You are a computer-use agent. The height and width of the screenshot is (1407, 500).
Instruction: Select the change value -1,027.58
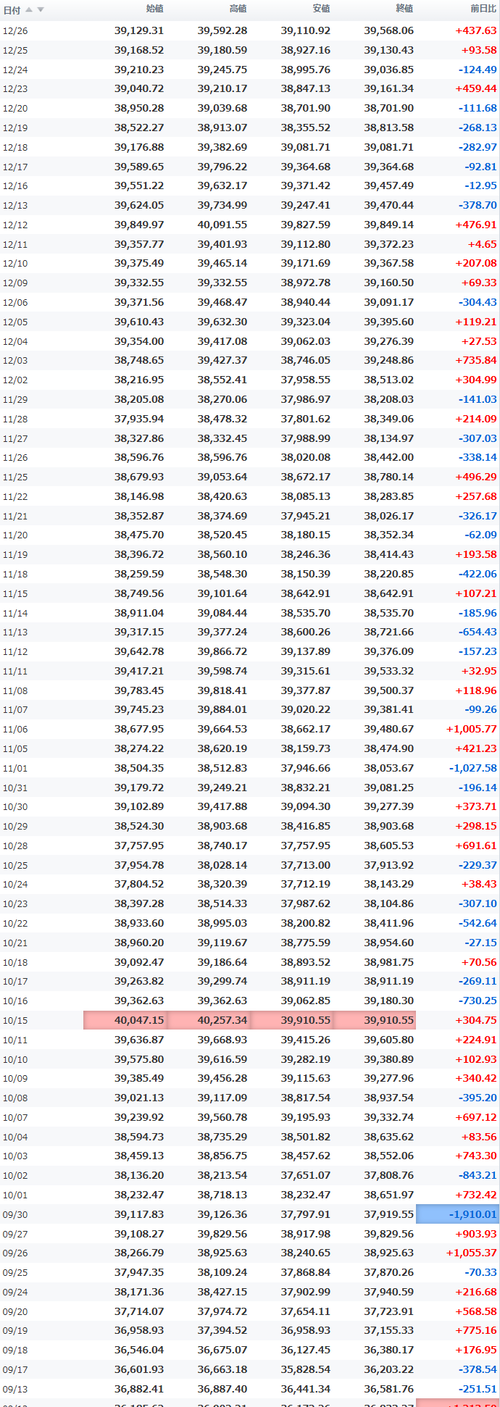472,768
